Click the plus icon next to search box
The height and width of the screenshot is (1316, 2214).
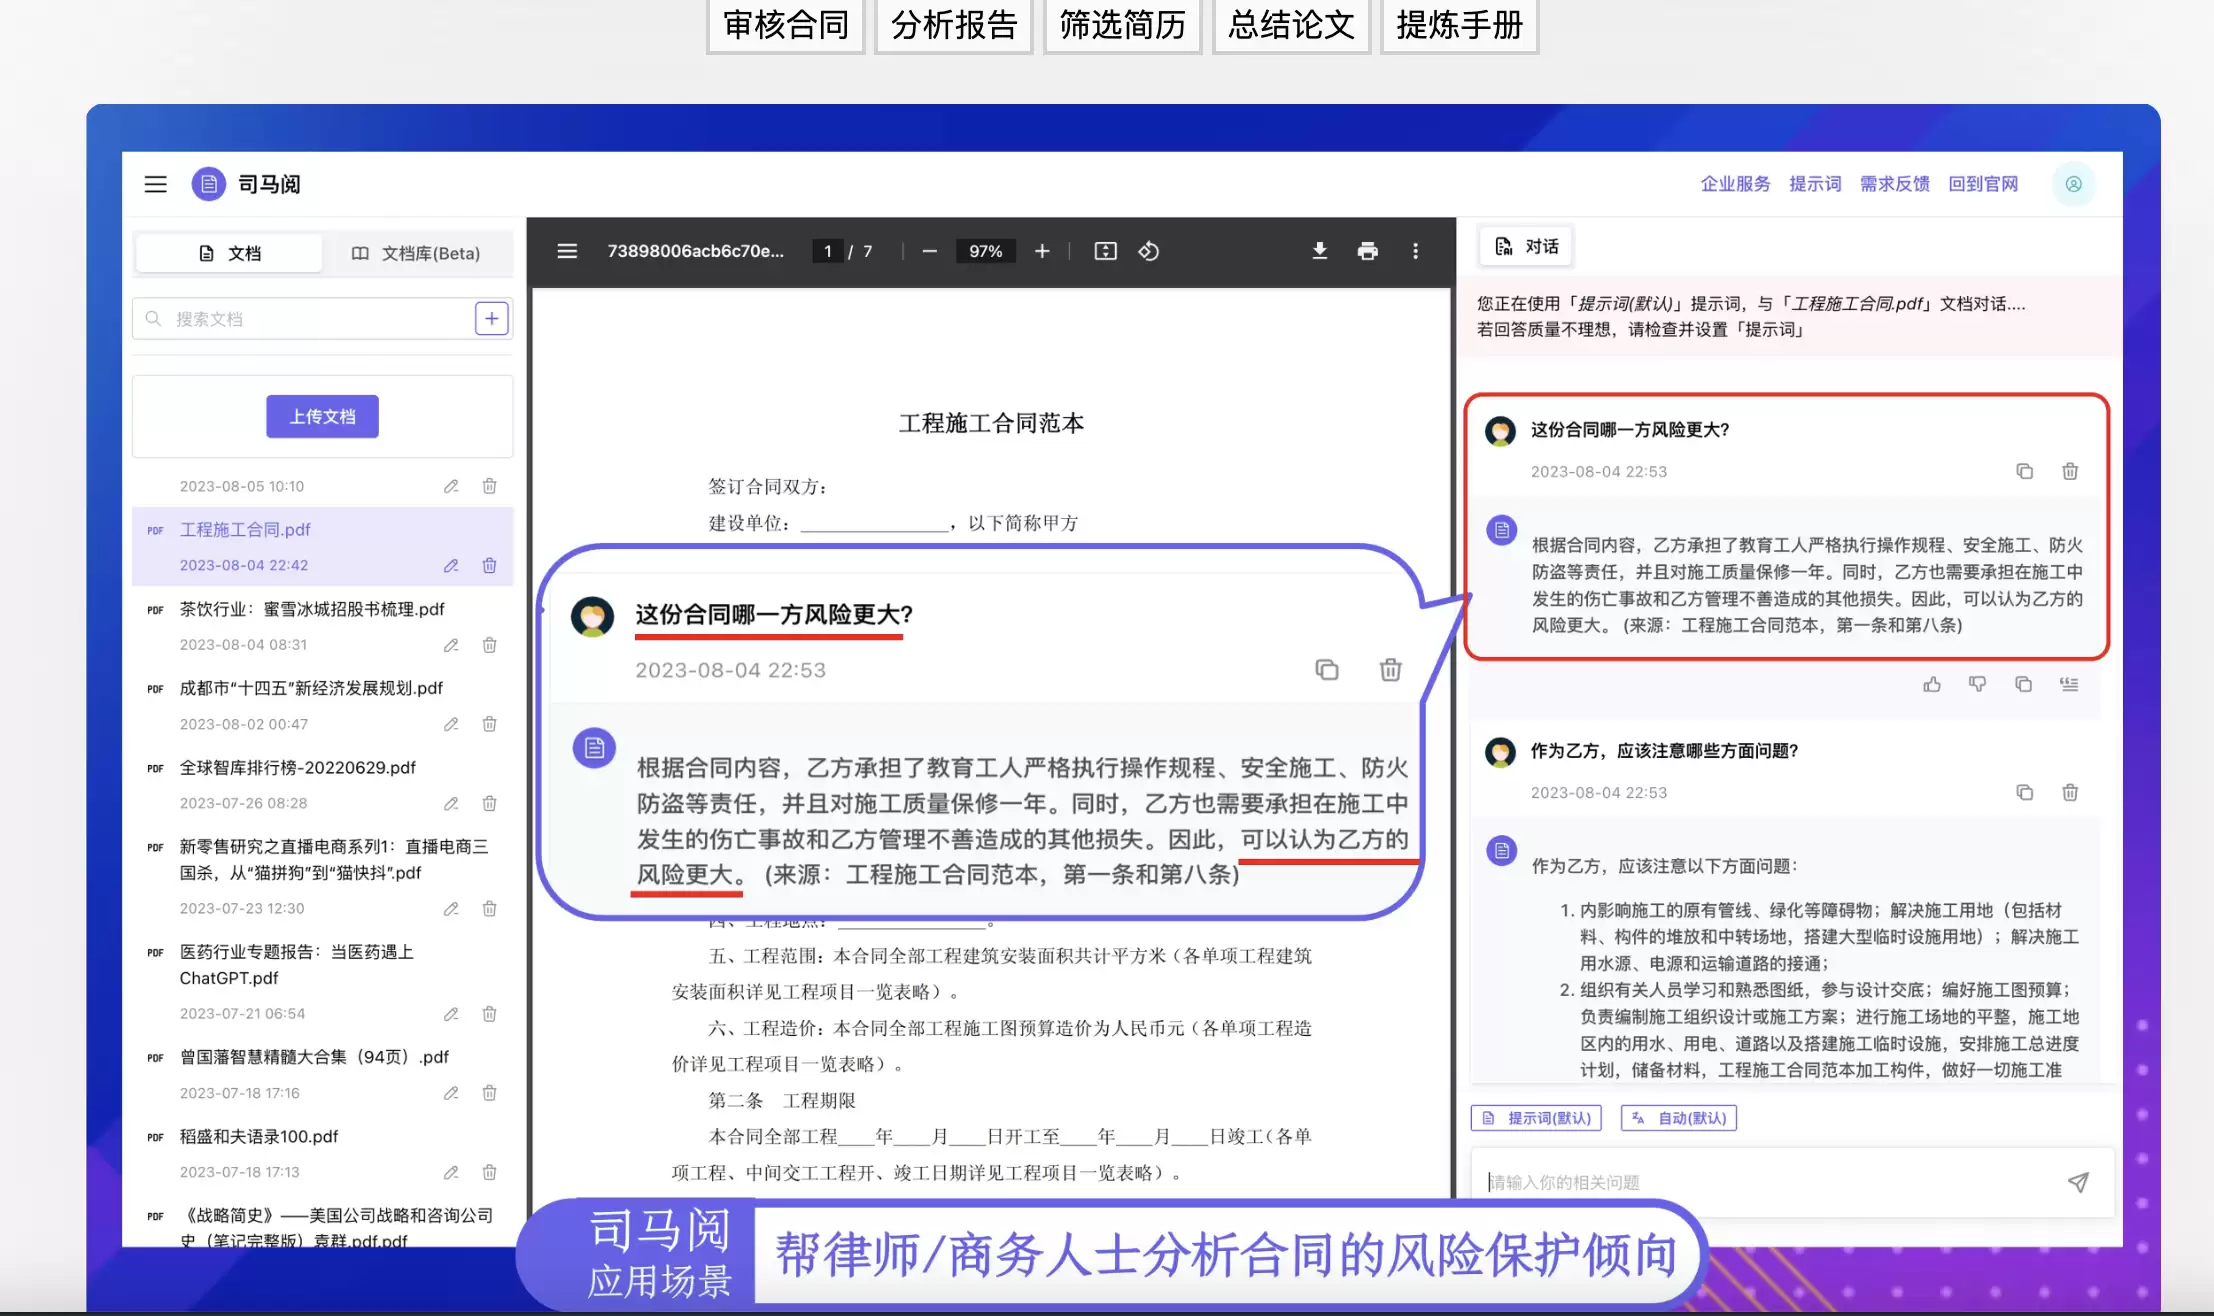[491, 319]
